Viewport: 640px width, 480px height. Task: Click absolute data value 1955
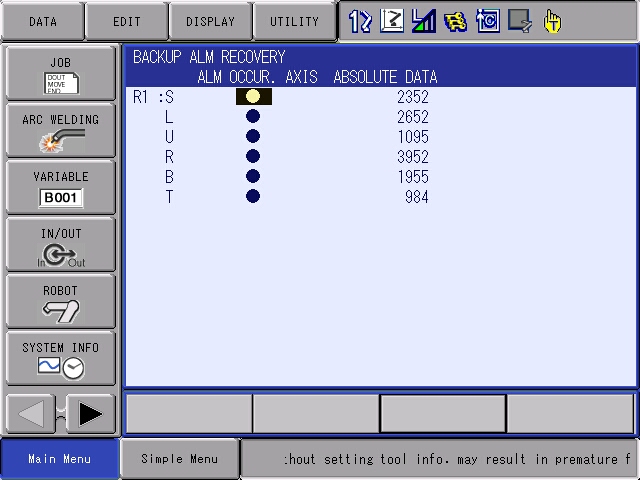(x=413, y=177)
